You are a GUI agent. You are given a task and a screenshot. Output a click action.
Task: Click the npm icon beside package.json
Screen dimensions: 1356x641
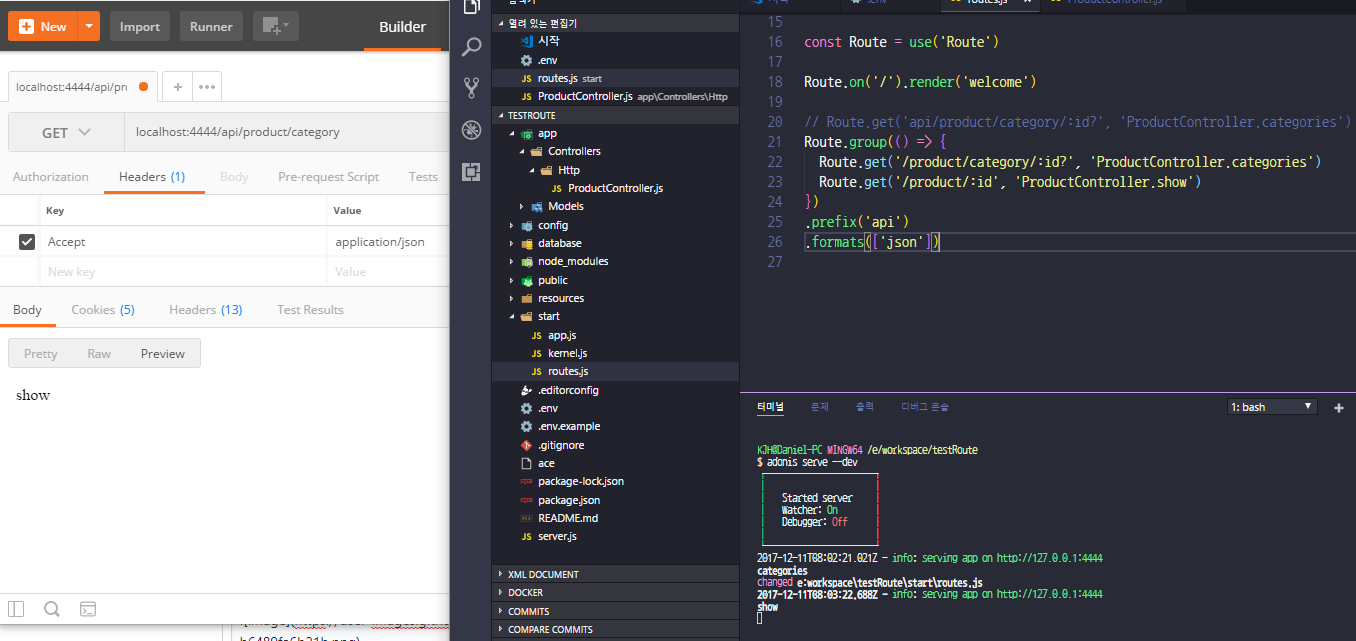(x=526, y=500)
